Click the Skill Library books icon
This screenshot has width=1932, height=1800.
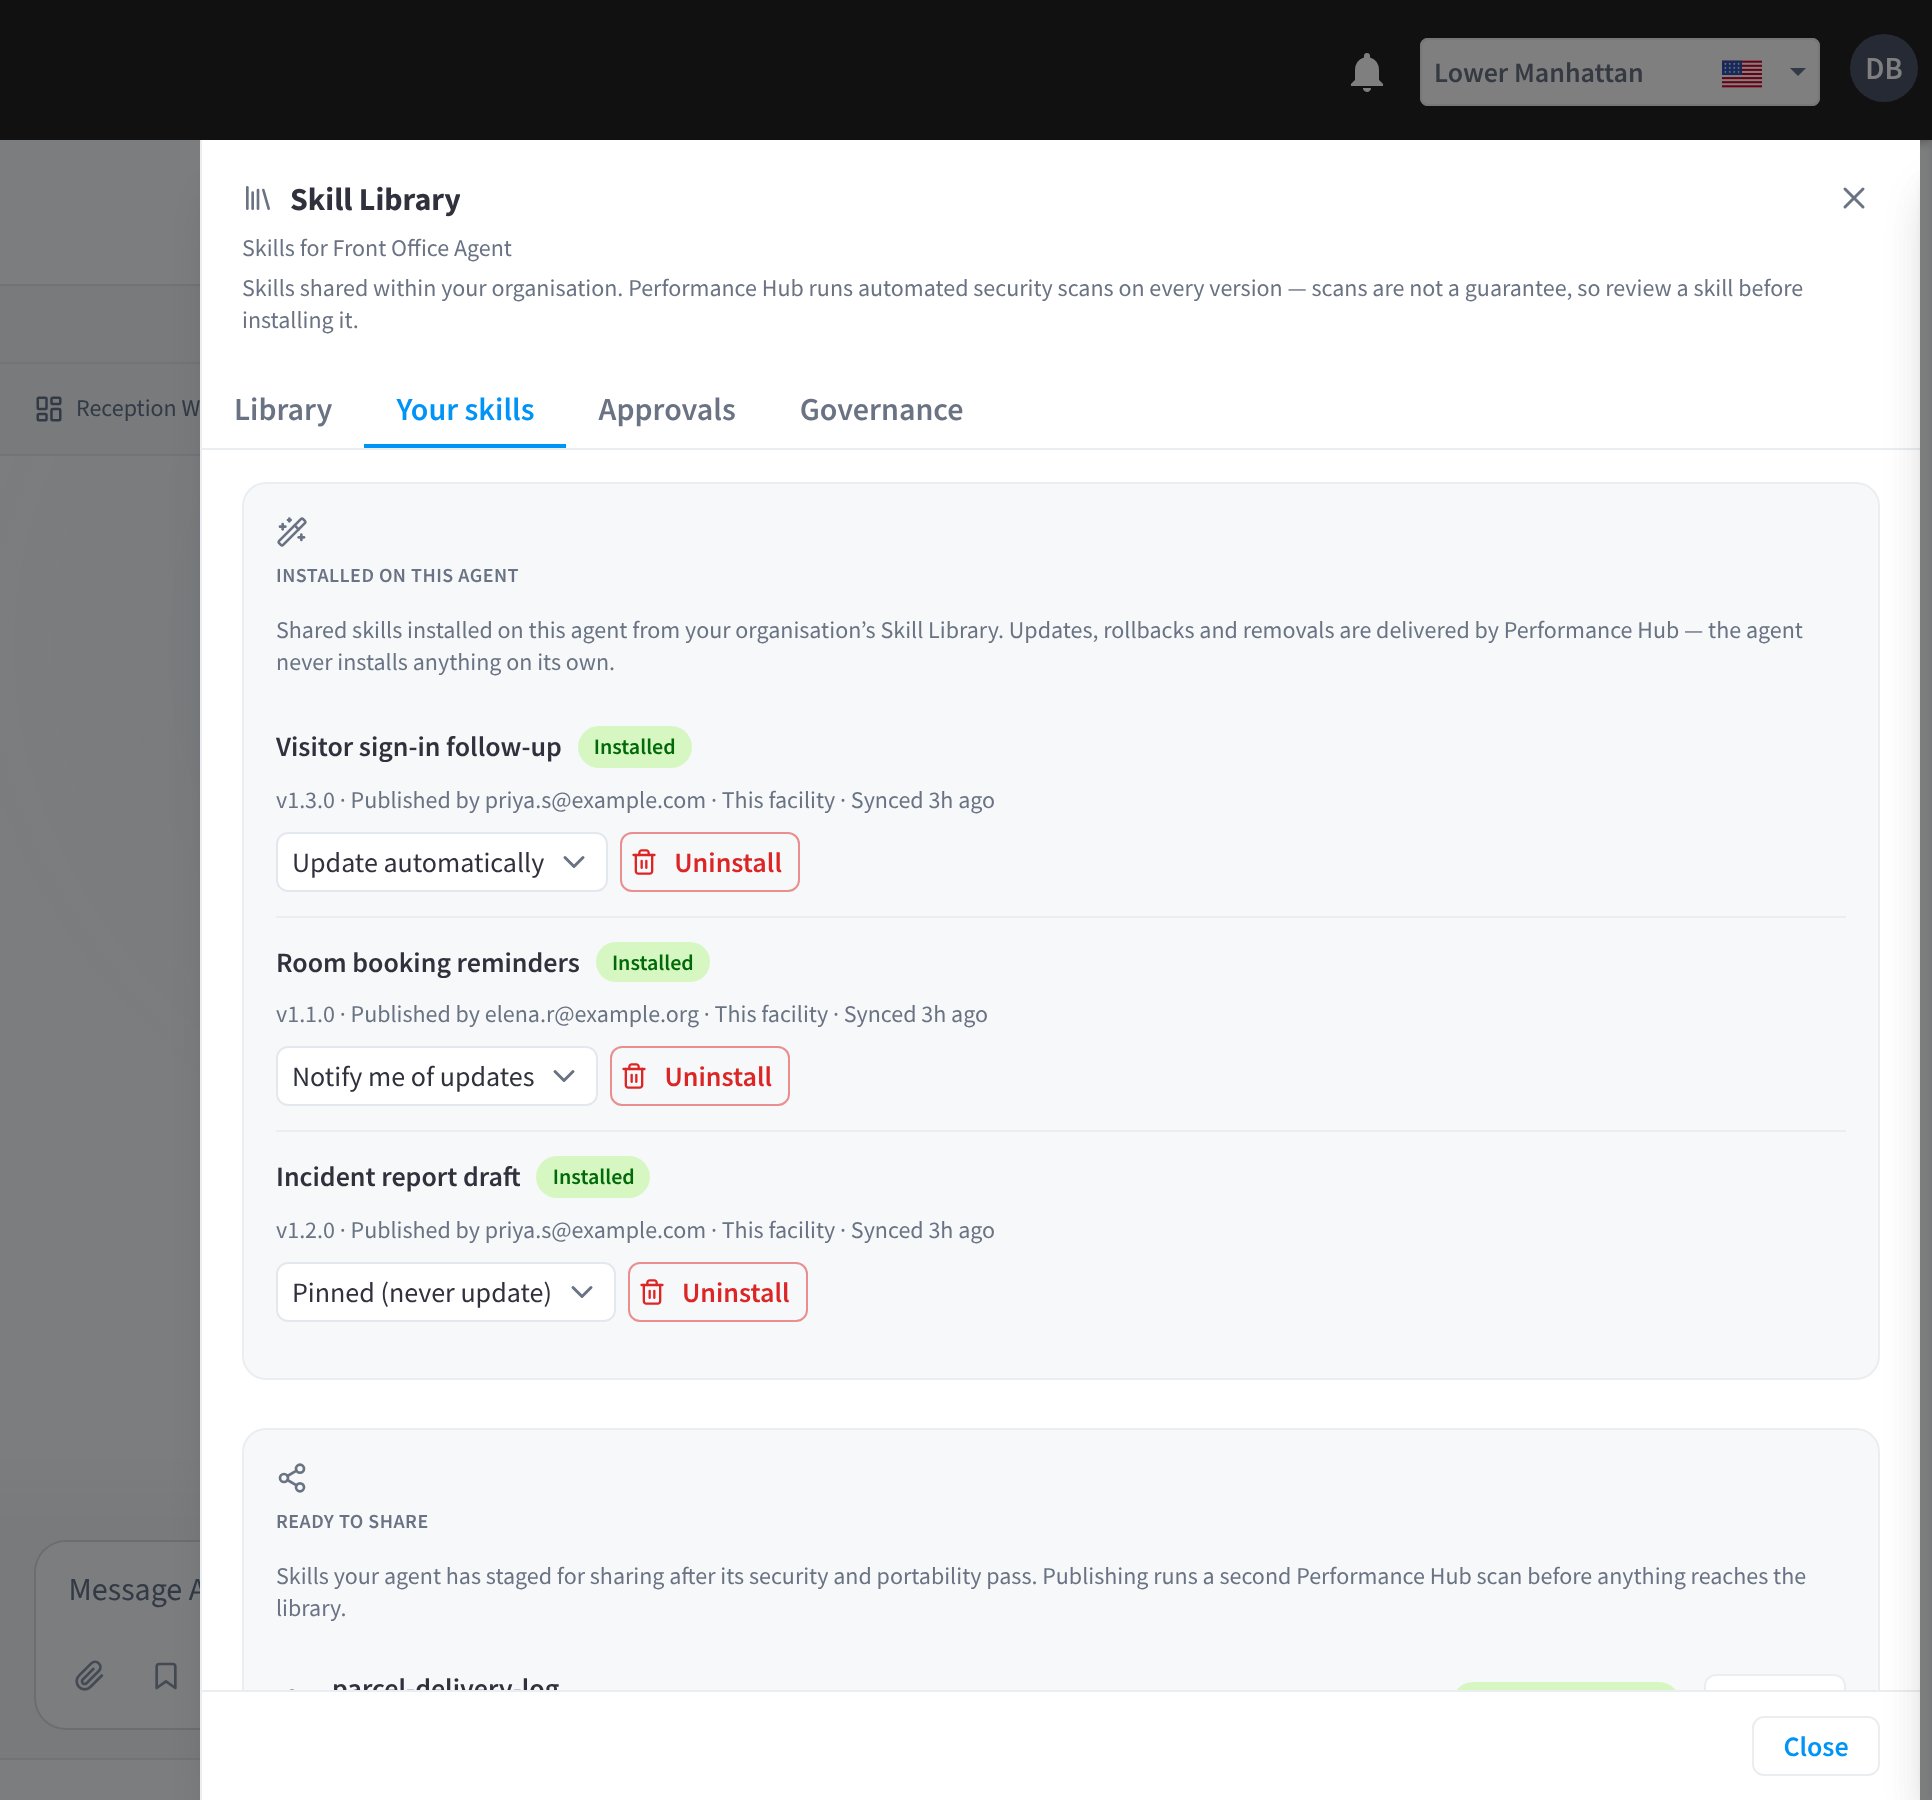tap(257, 199)
